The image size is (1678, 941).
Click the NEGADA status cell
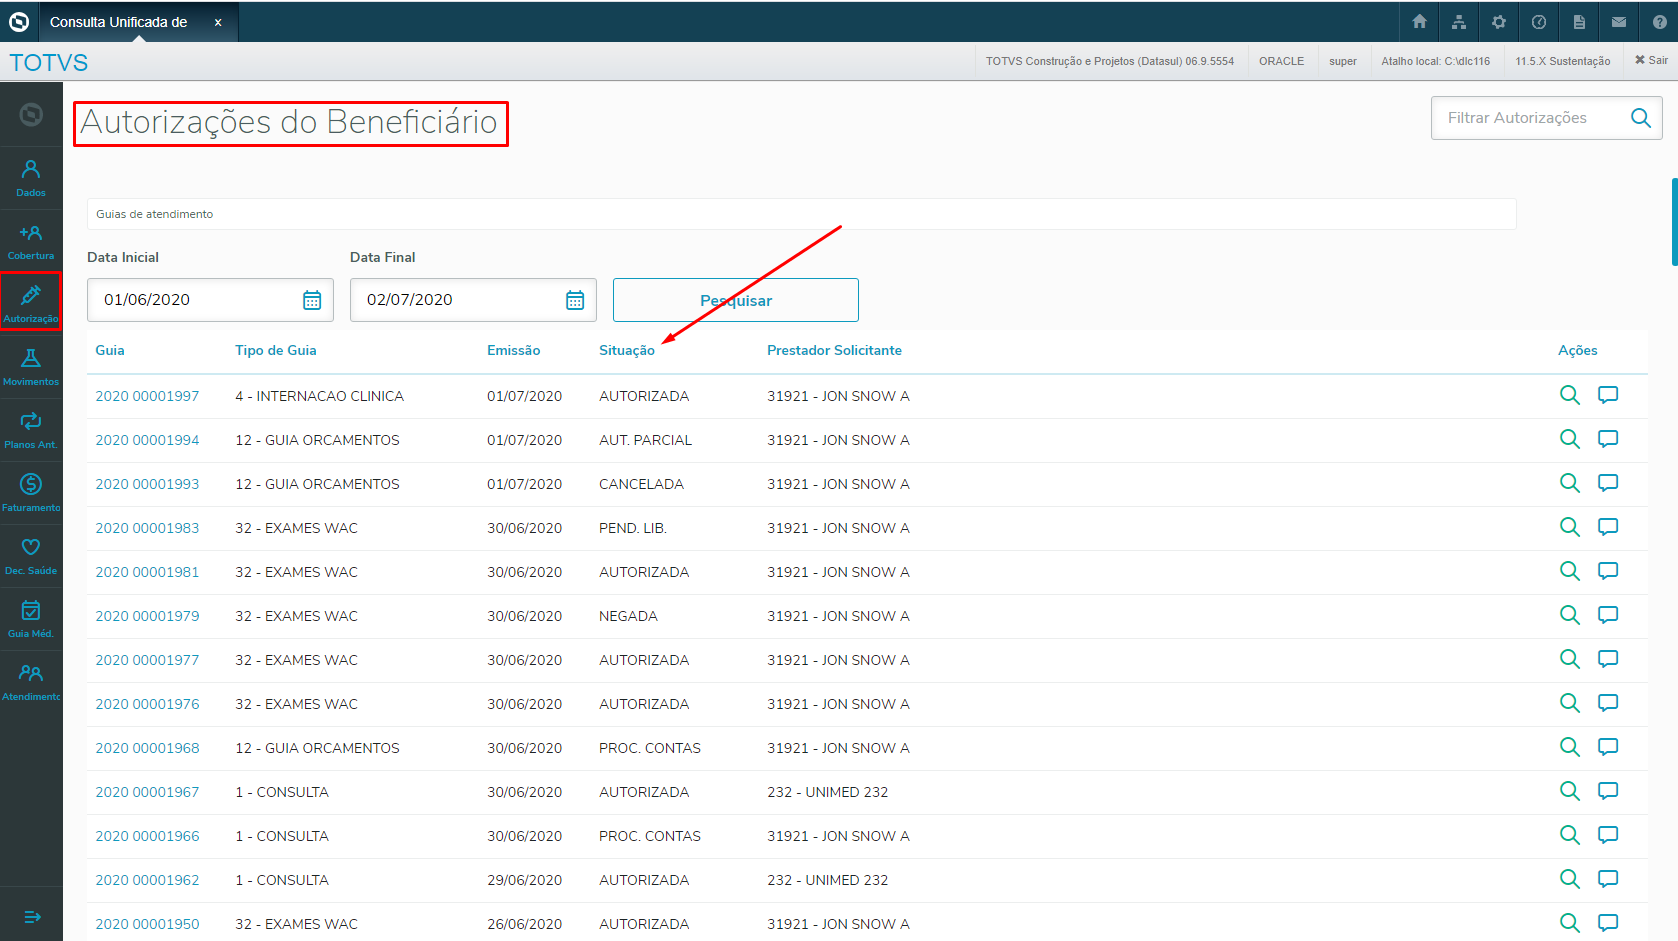click(628, 616)
